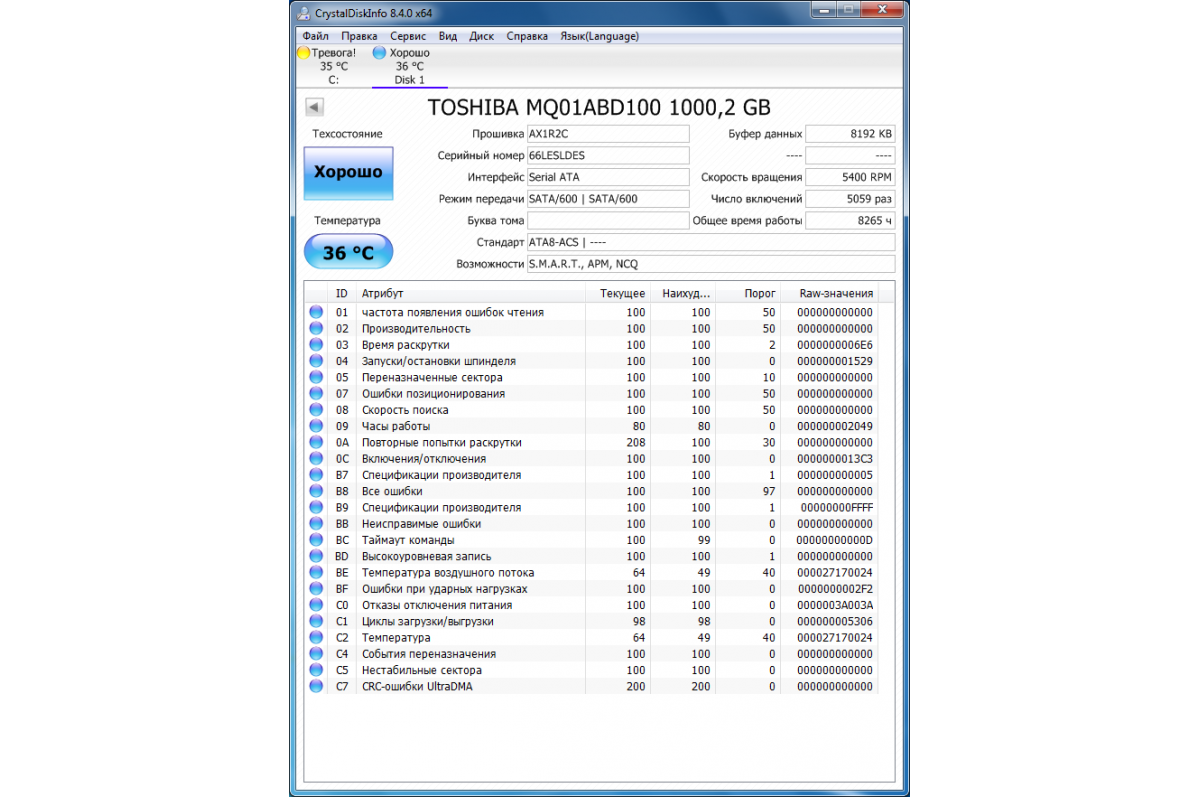The image size is (1200, 797).
Task: Select the Тревога! C: disk tab
Action: click(332, 66)
